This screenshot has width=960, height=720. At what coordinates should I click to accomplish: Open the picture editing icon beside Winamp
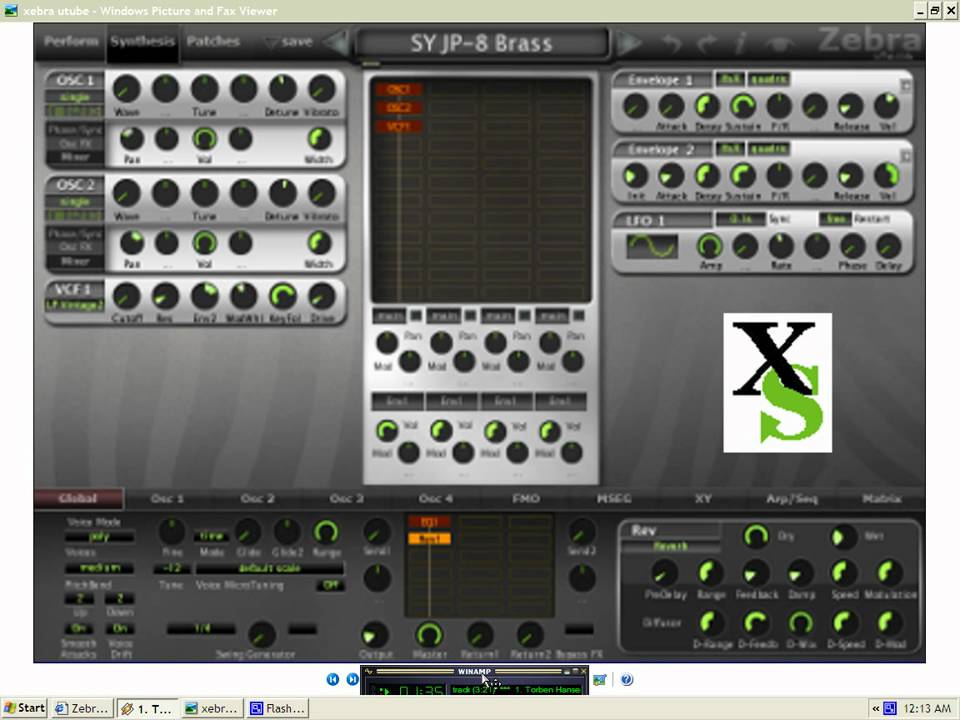599,679
